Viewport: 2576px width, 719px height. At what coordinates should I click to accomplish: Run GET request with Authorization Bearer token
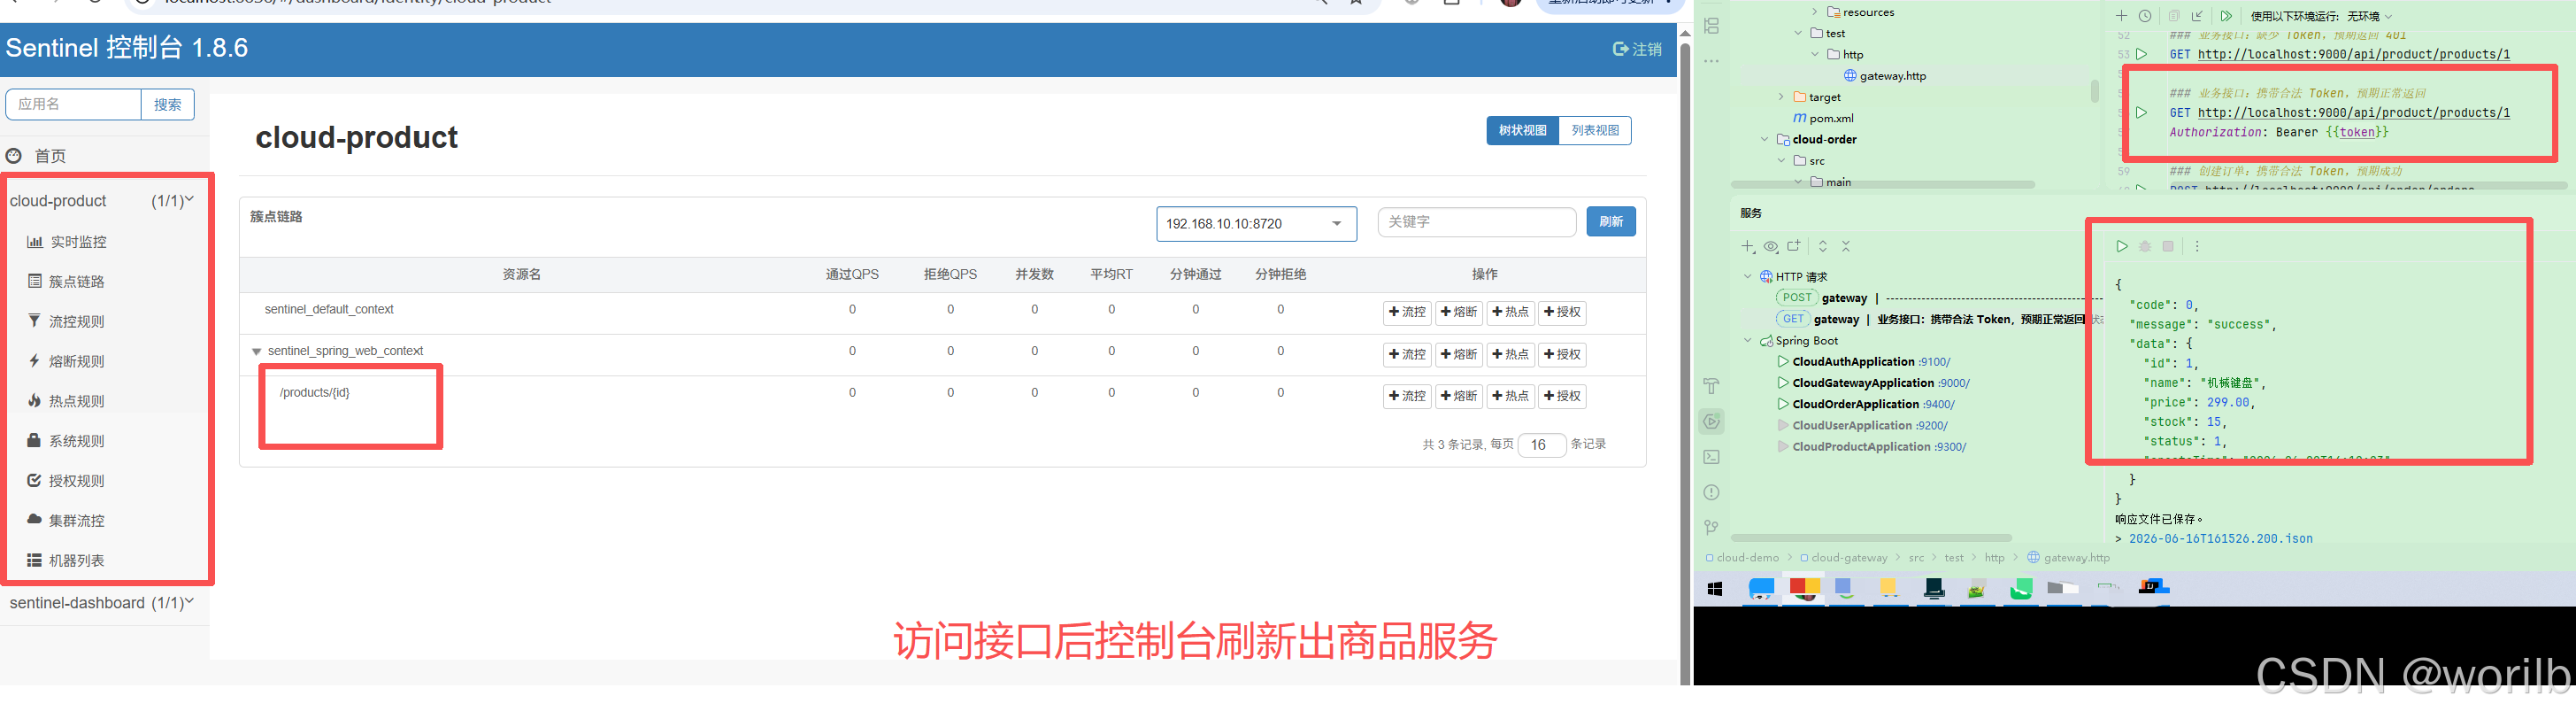point(2141,113)
